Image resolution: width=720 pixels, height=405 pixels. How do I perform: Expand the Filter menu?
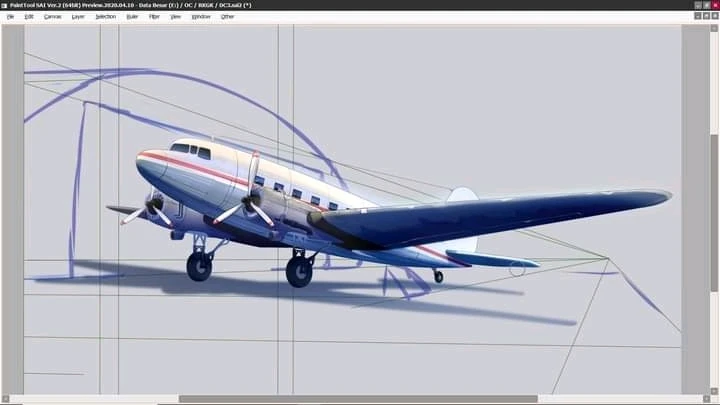click(x=154, y=17)
